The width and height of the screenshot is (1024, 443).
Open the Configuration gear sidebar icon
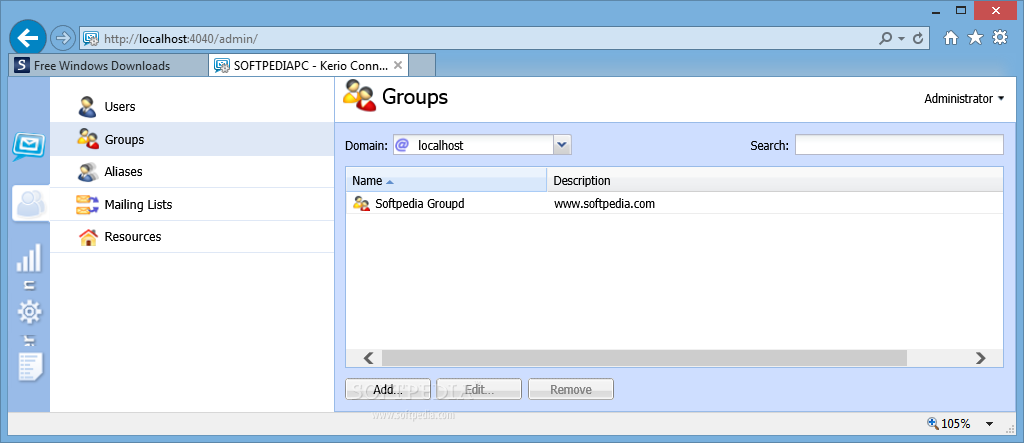click(29, 312)
